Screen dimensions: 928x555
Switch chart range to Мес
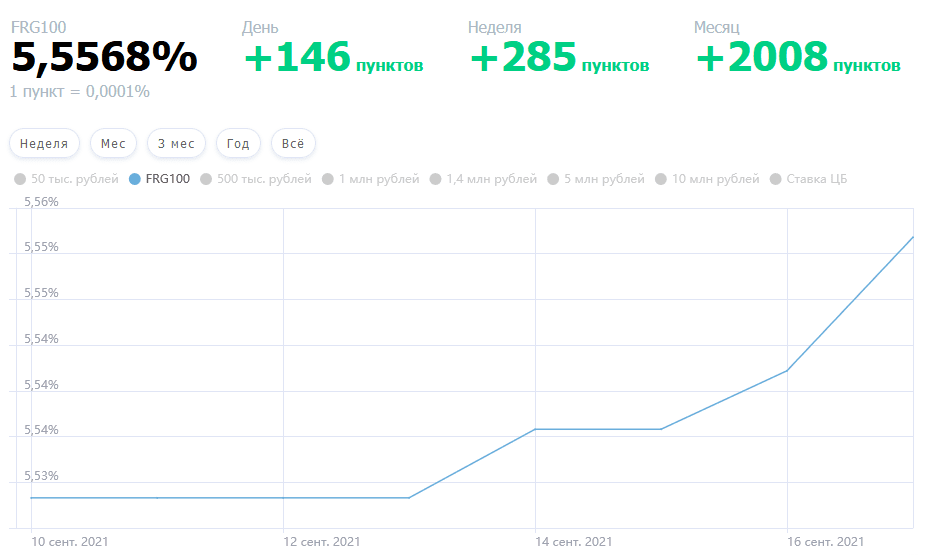click(x=113, y=144)
